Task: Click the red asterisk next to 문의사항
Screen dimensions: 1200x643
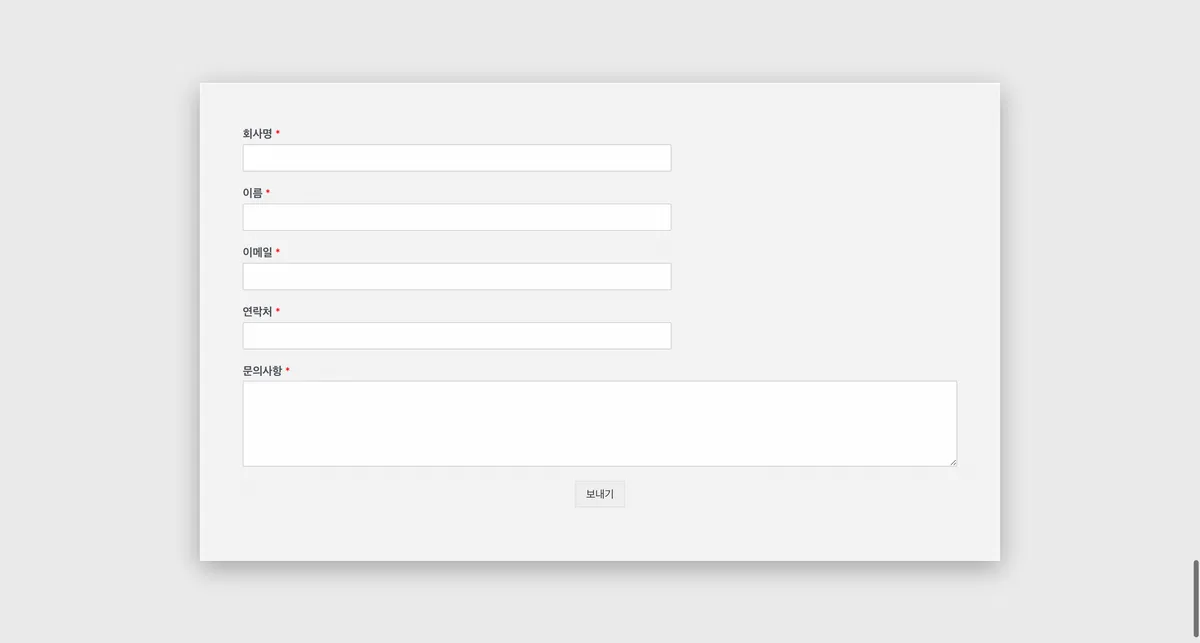Action: (288, 370)
